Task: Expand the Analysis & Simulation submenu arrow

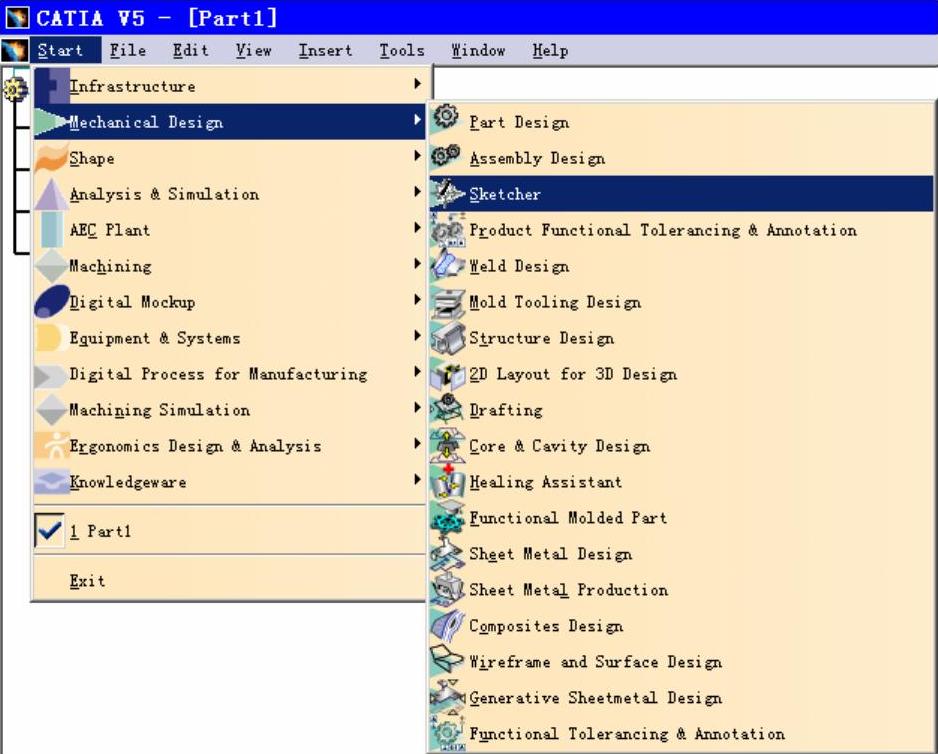Action: [x=417, y=191]
